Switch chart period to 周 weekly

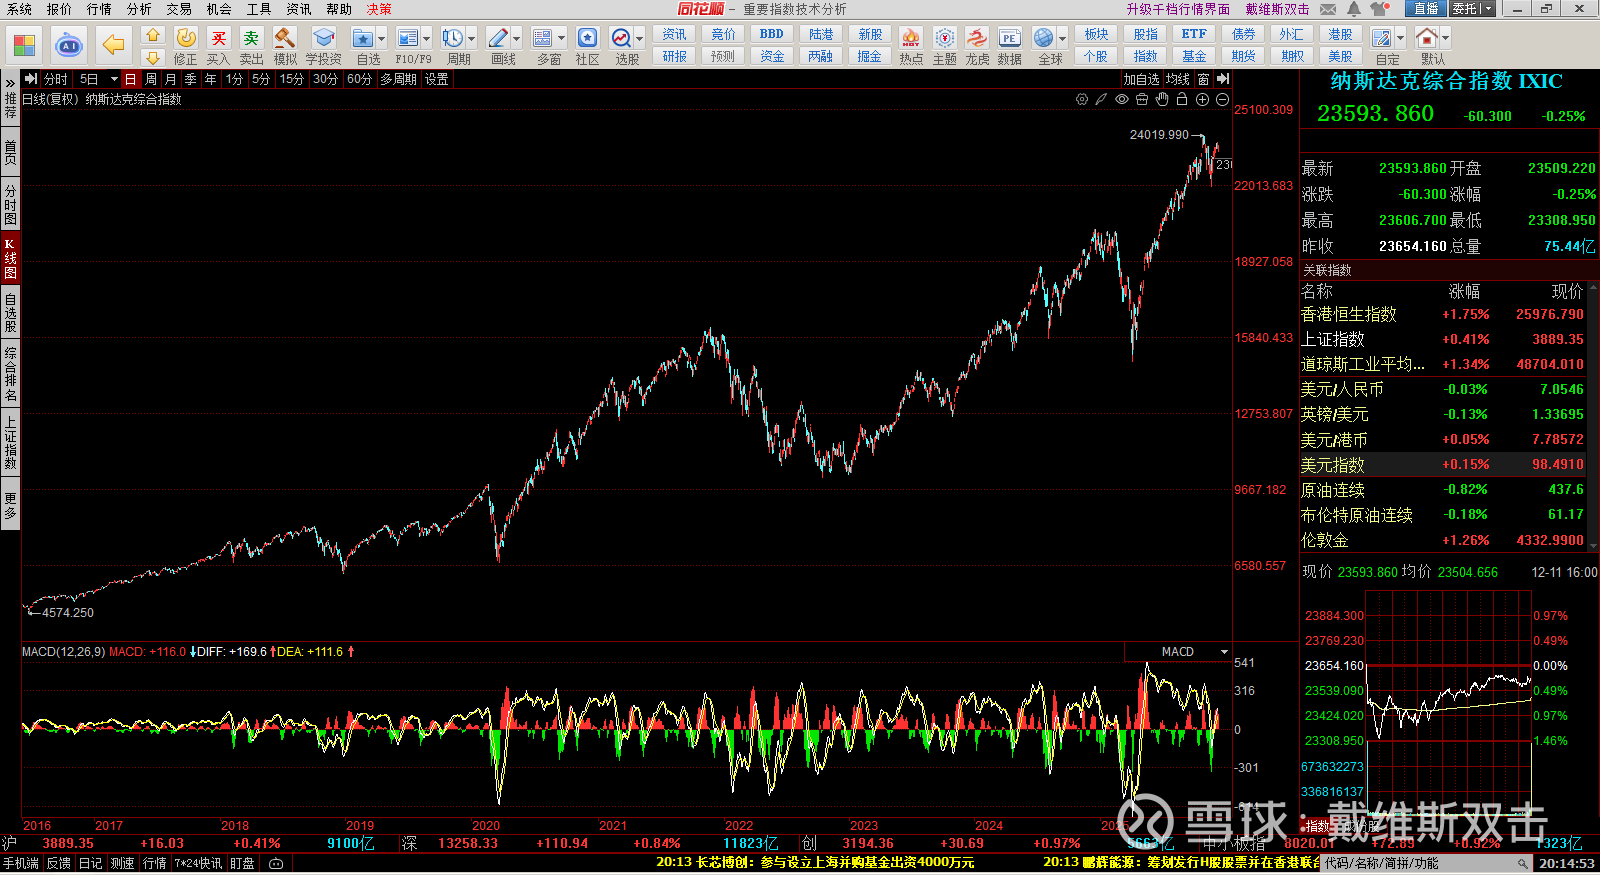151,79
